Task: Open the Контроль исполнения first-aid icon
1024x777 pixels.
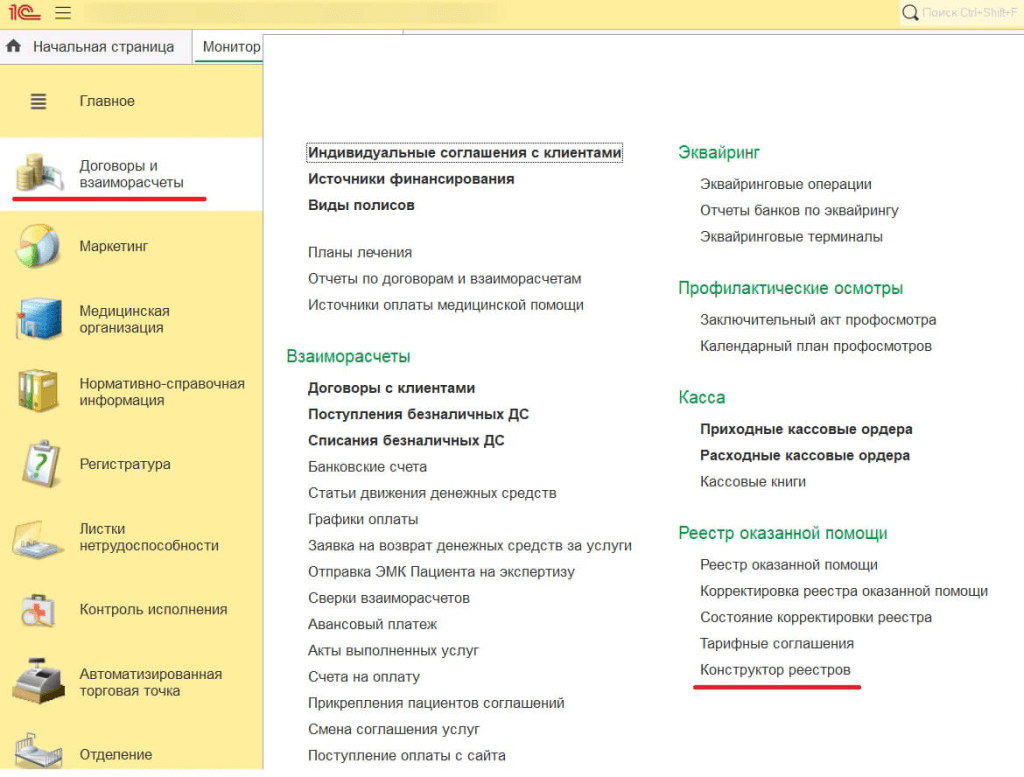Action: coord(38,609)
